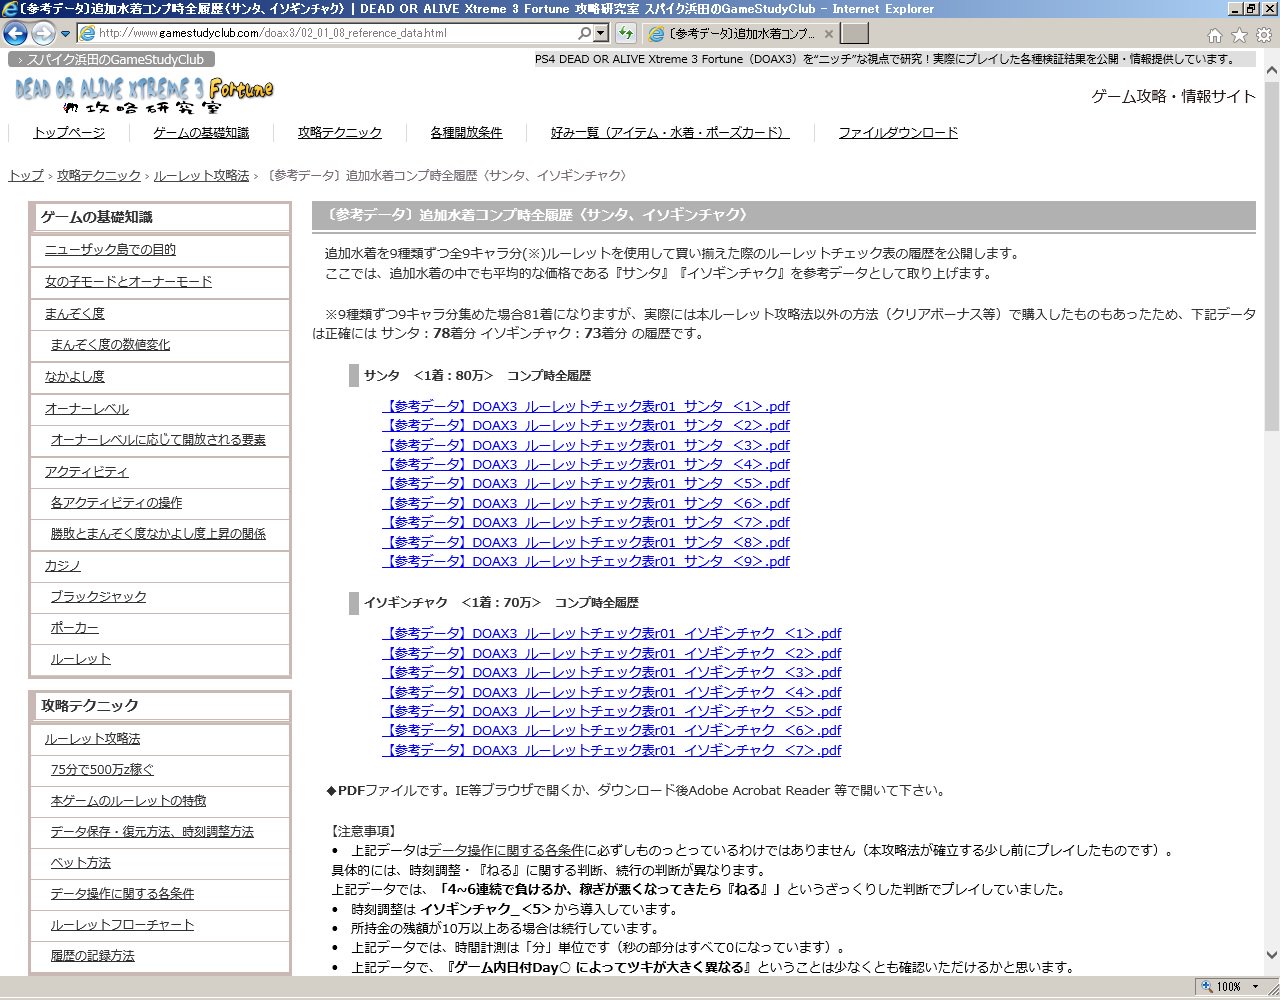This screenshot has height=1000, width=1280.
Task: Open ルーレット sidebar link
Action: click(81, 658)
